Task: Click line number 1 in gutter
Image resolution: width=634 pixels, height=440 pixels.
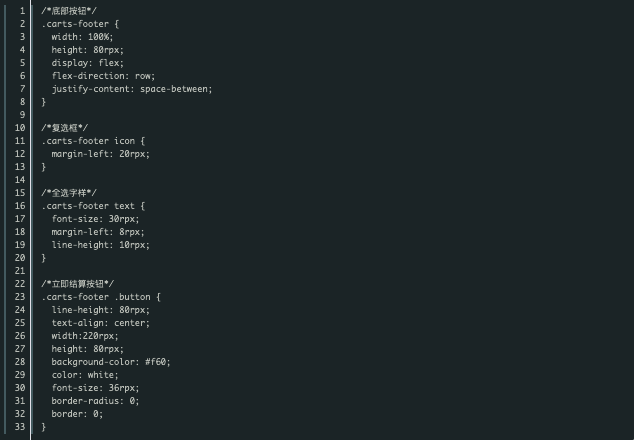Action: (22, 11)
